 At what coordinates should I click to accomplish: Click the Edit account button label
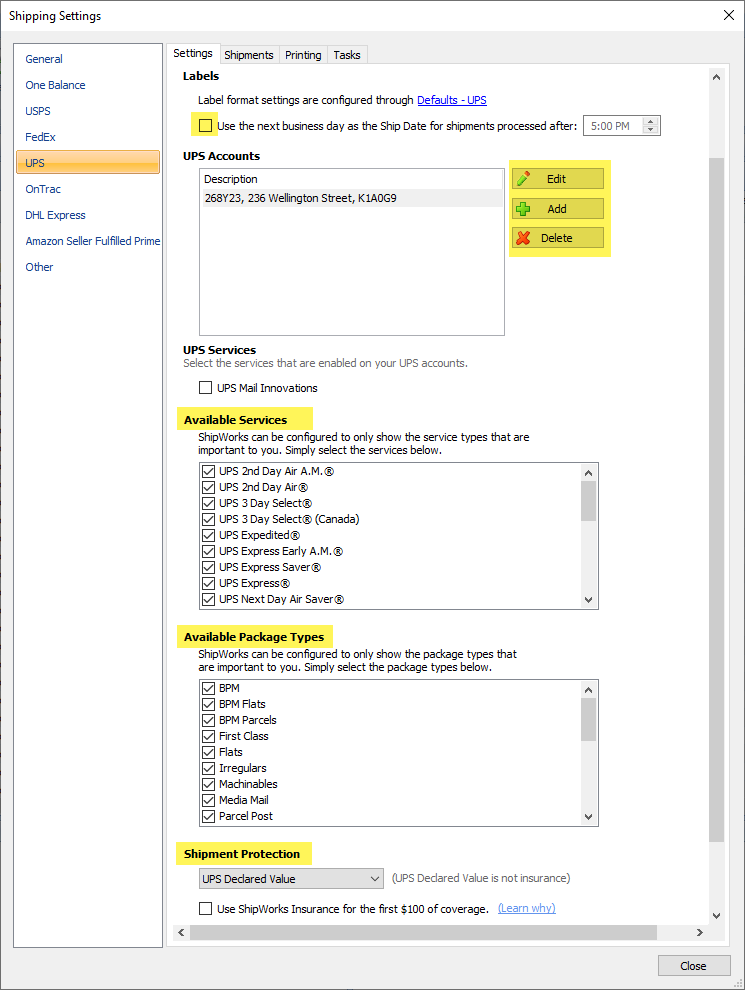coord(556,179)
